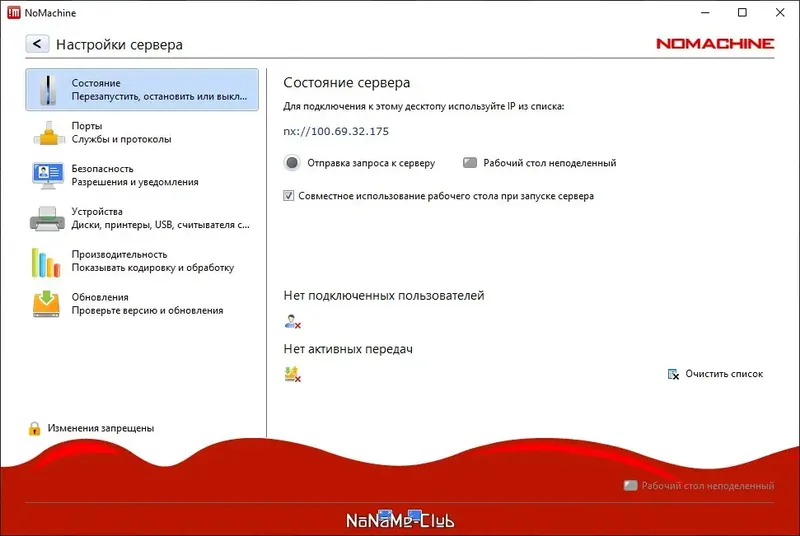Image resolution: width=800 pixels, height=536 pixels.
Task: Click the colored bar chart performance icon
Action: click(46, 262)
